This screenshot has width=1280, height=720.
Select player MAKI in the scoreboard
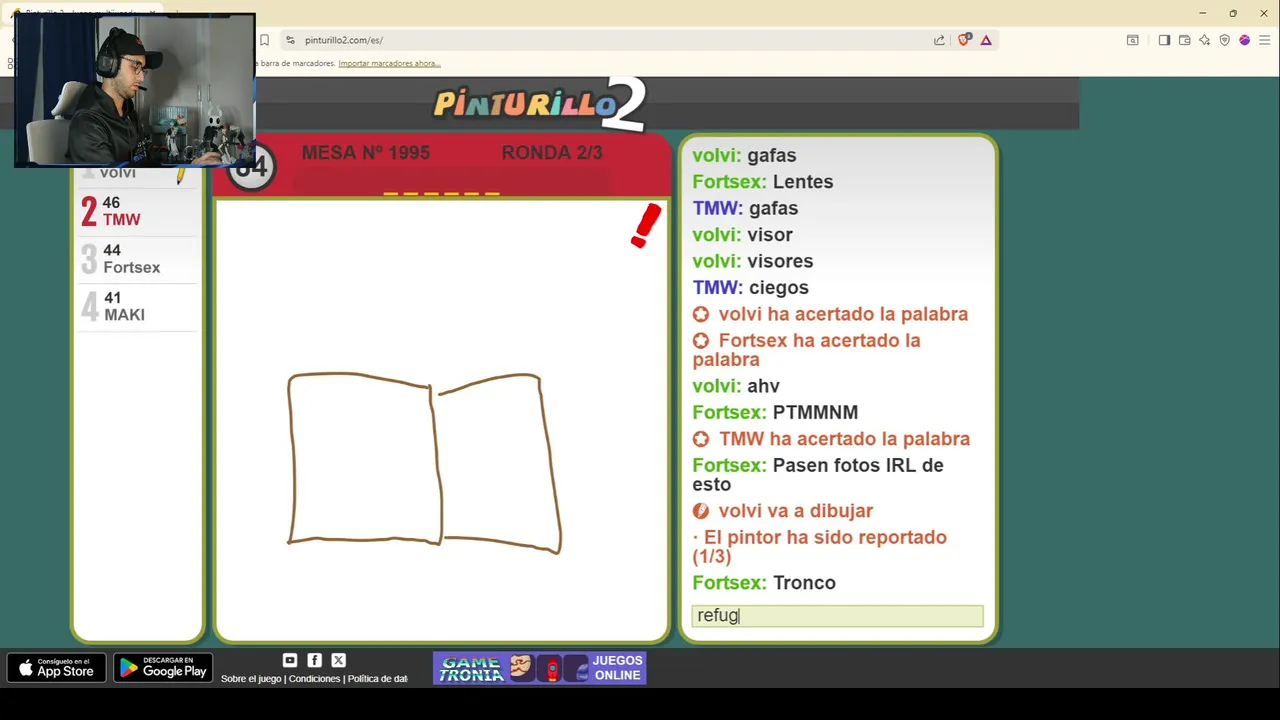click(138, 306)
